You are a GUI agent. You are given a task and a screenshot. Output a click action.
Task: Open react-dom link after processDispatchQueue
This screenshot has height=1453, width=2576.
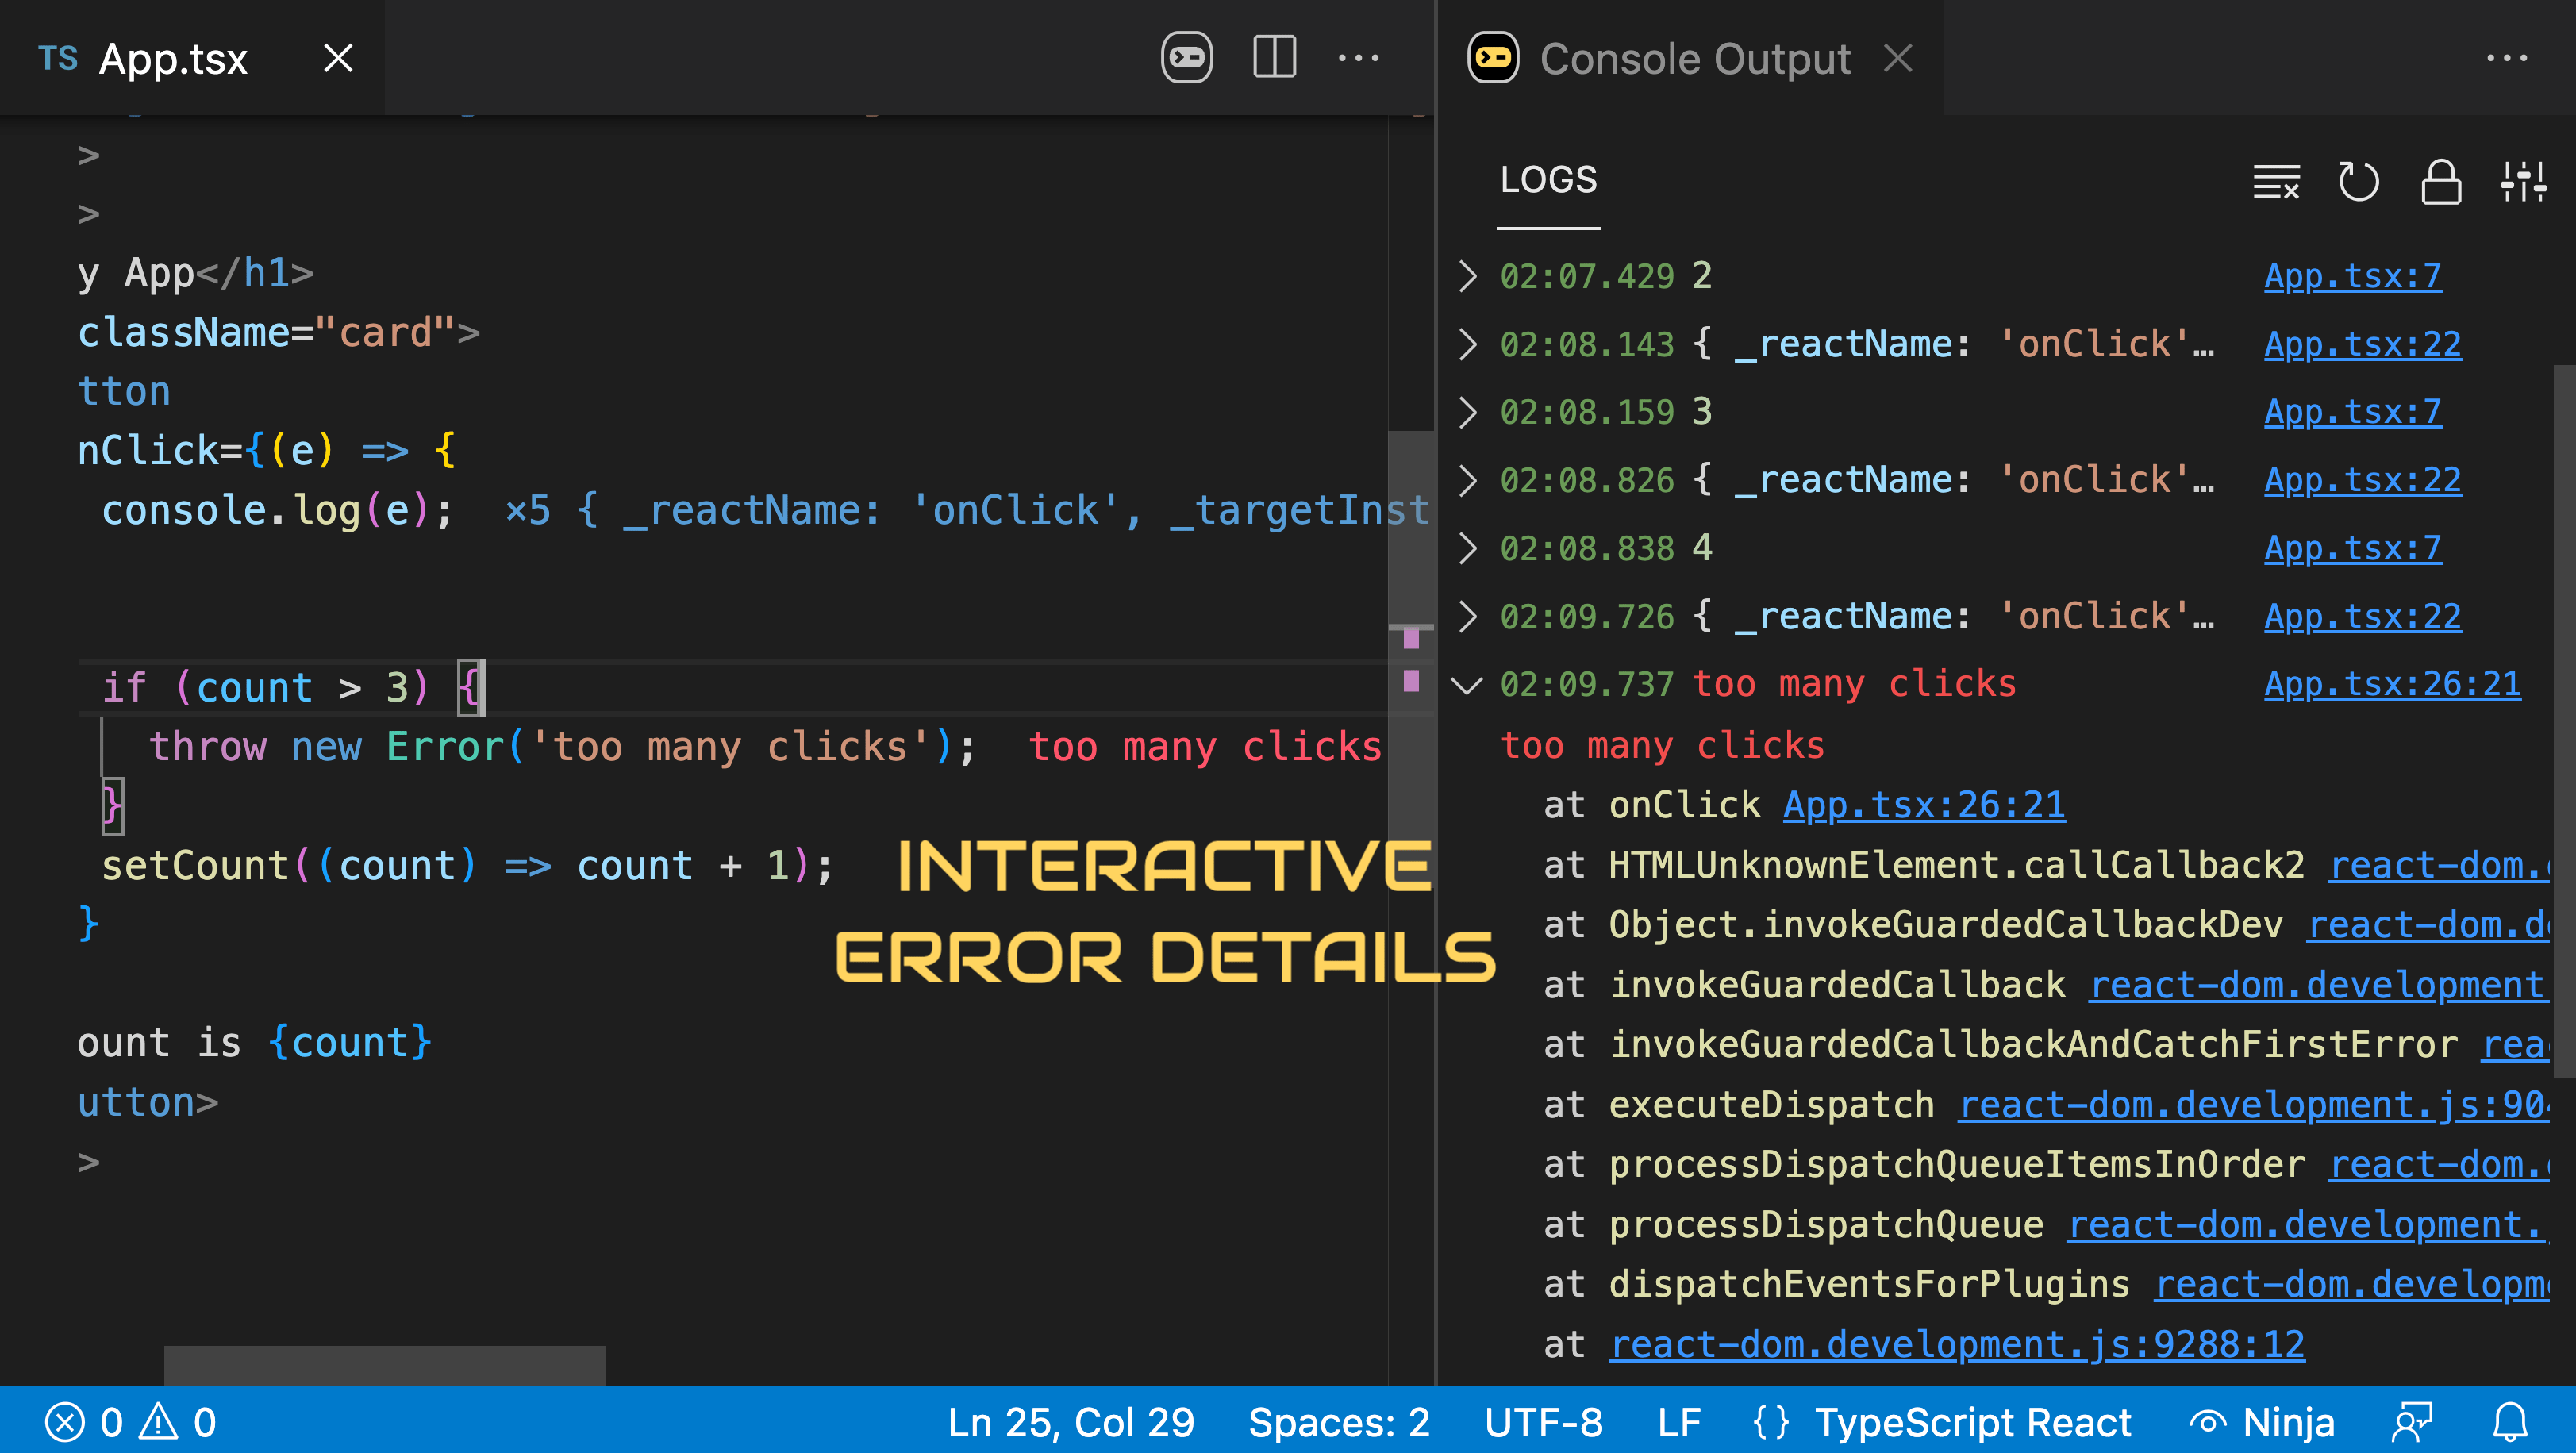click(x=2308, y=1225)
